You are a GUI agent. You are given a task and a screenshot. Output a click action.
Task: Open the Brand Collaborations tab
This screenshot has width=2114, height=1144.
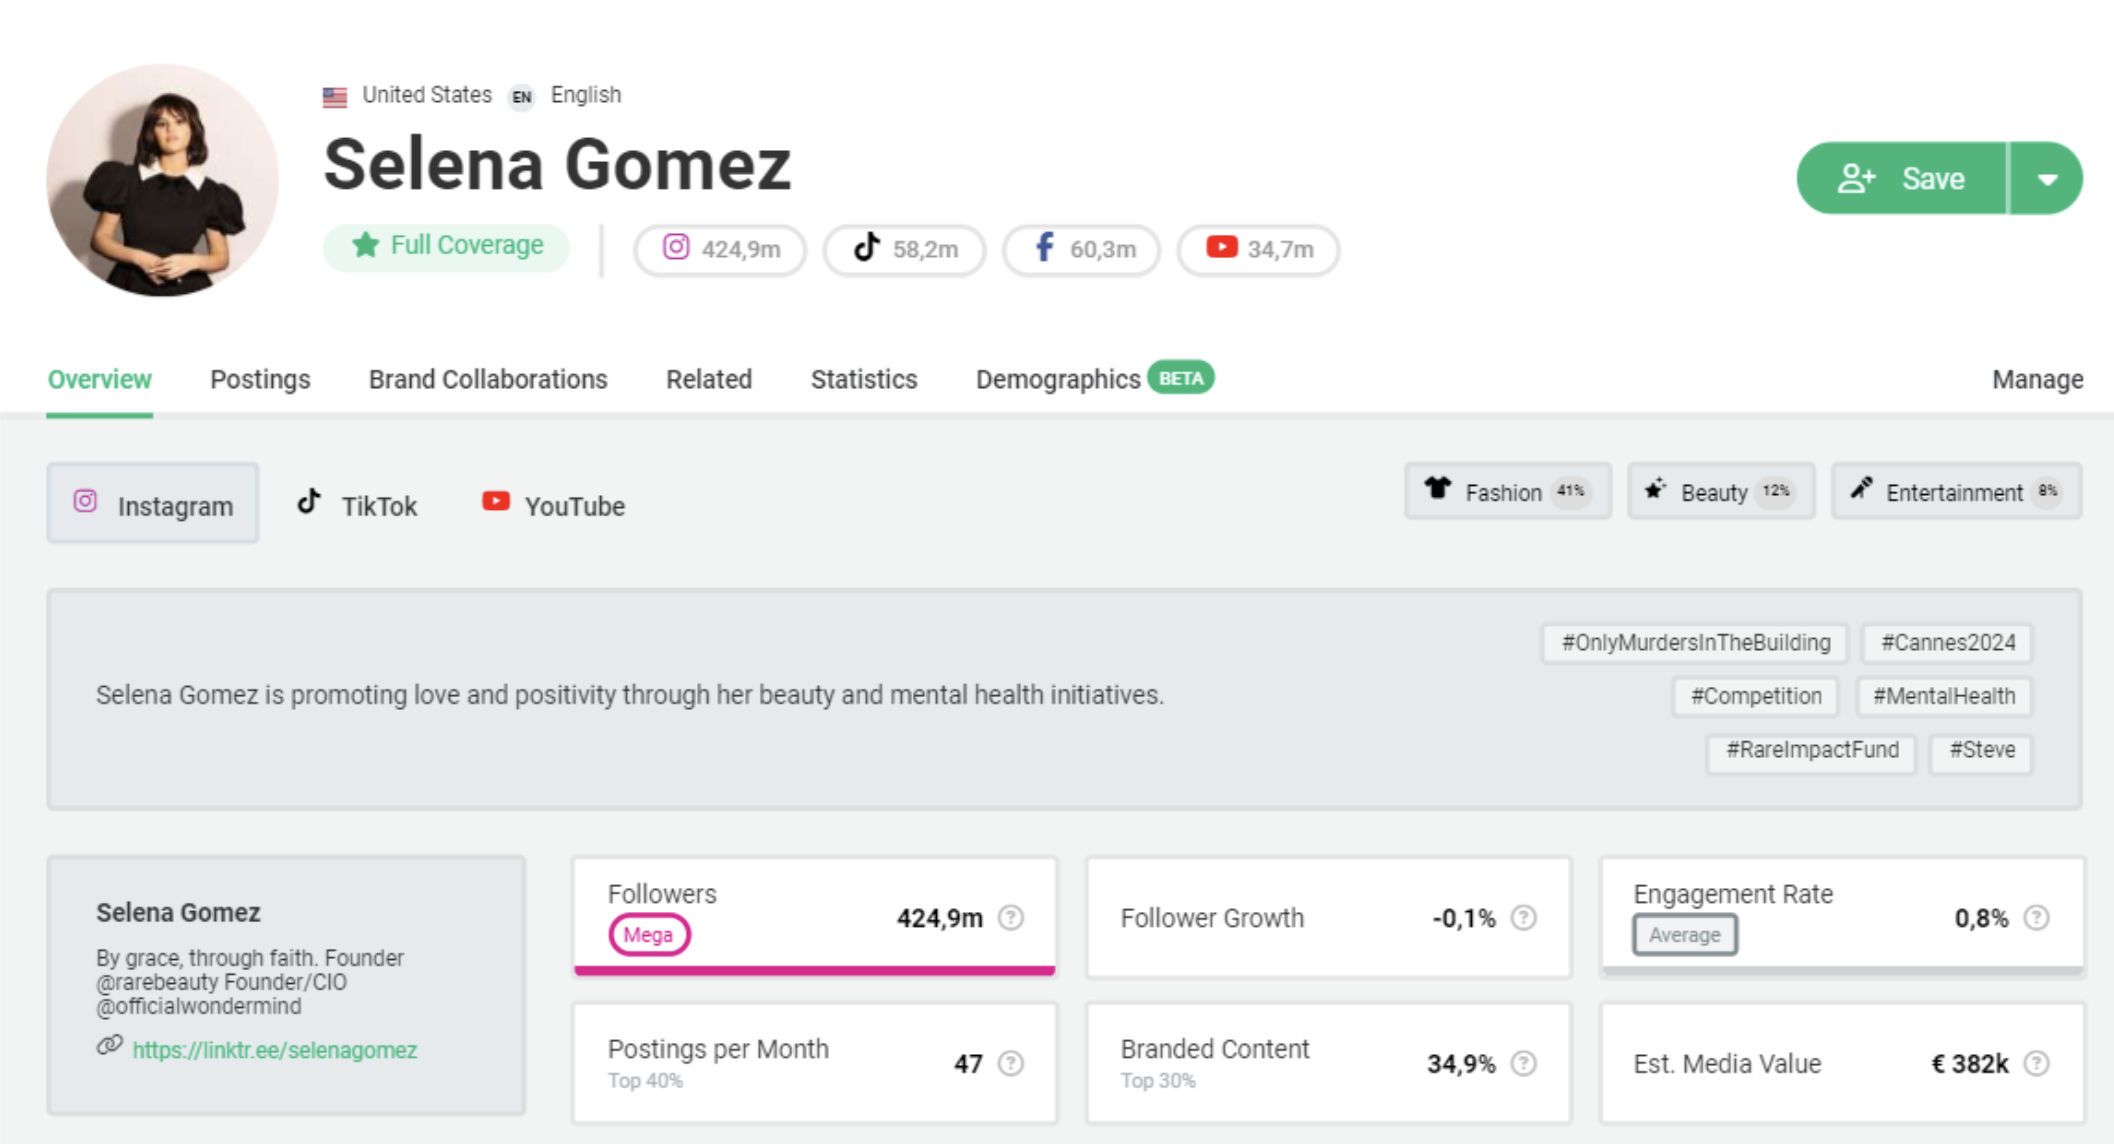pos(487,379)
